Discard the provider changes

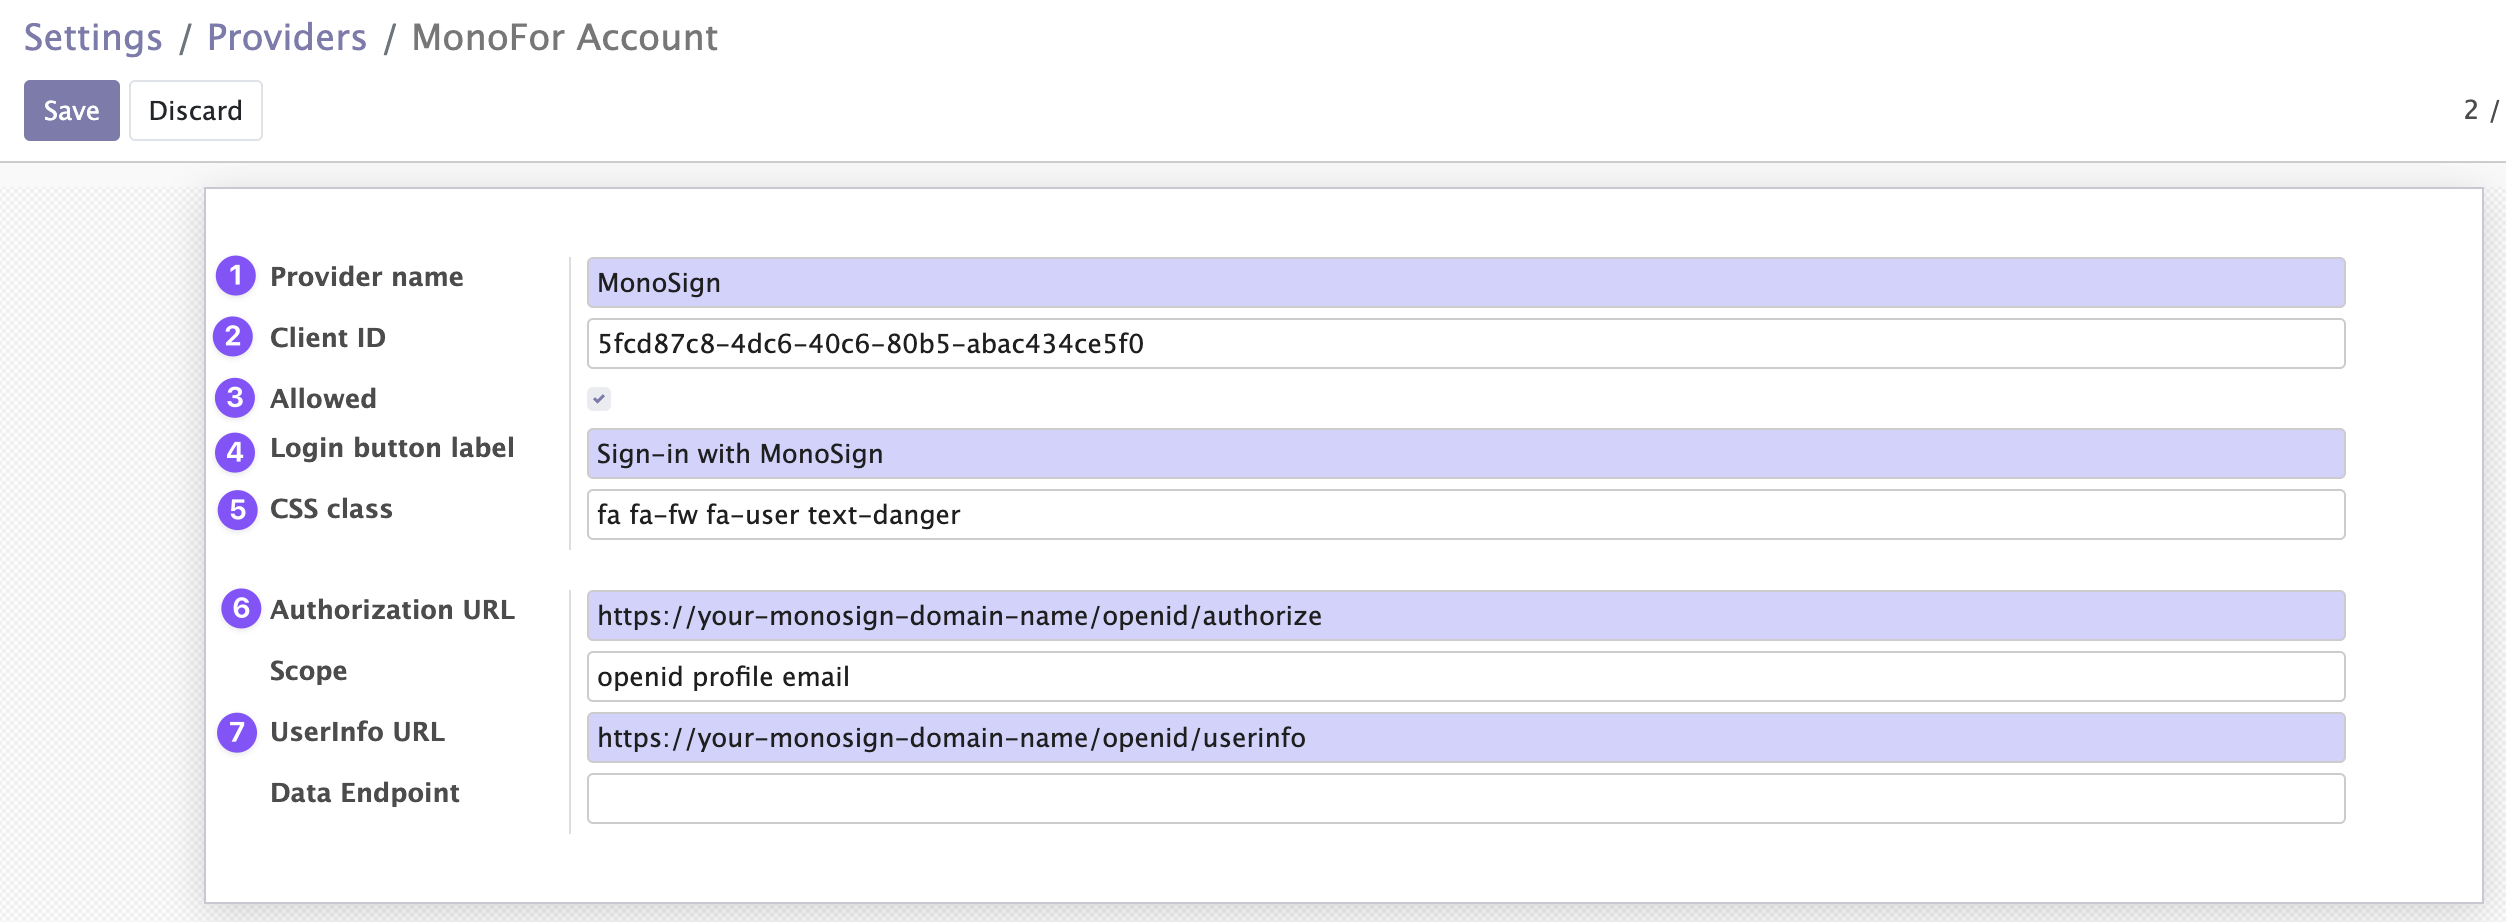(x=195, y=110)
